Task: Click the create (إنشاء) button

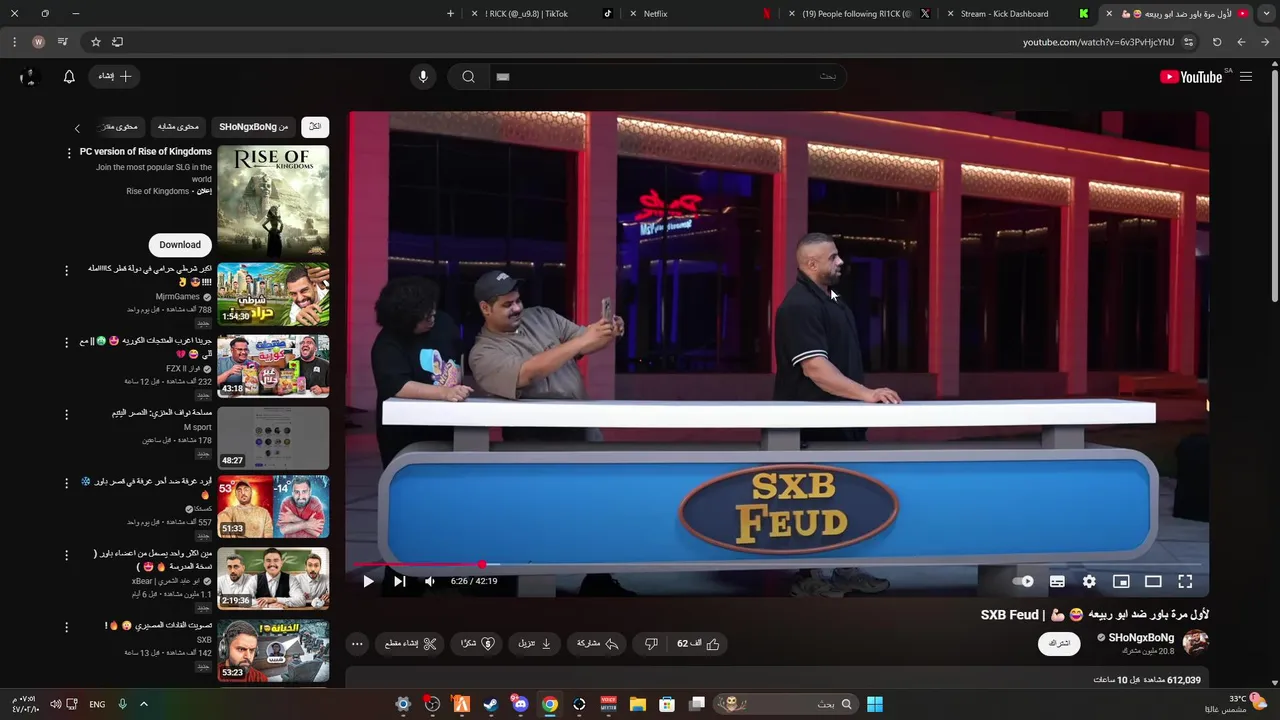Action: (x=115, y=76)
